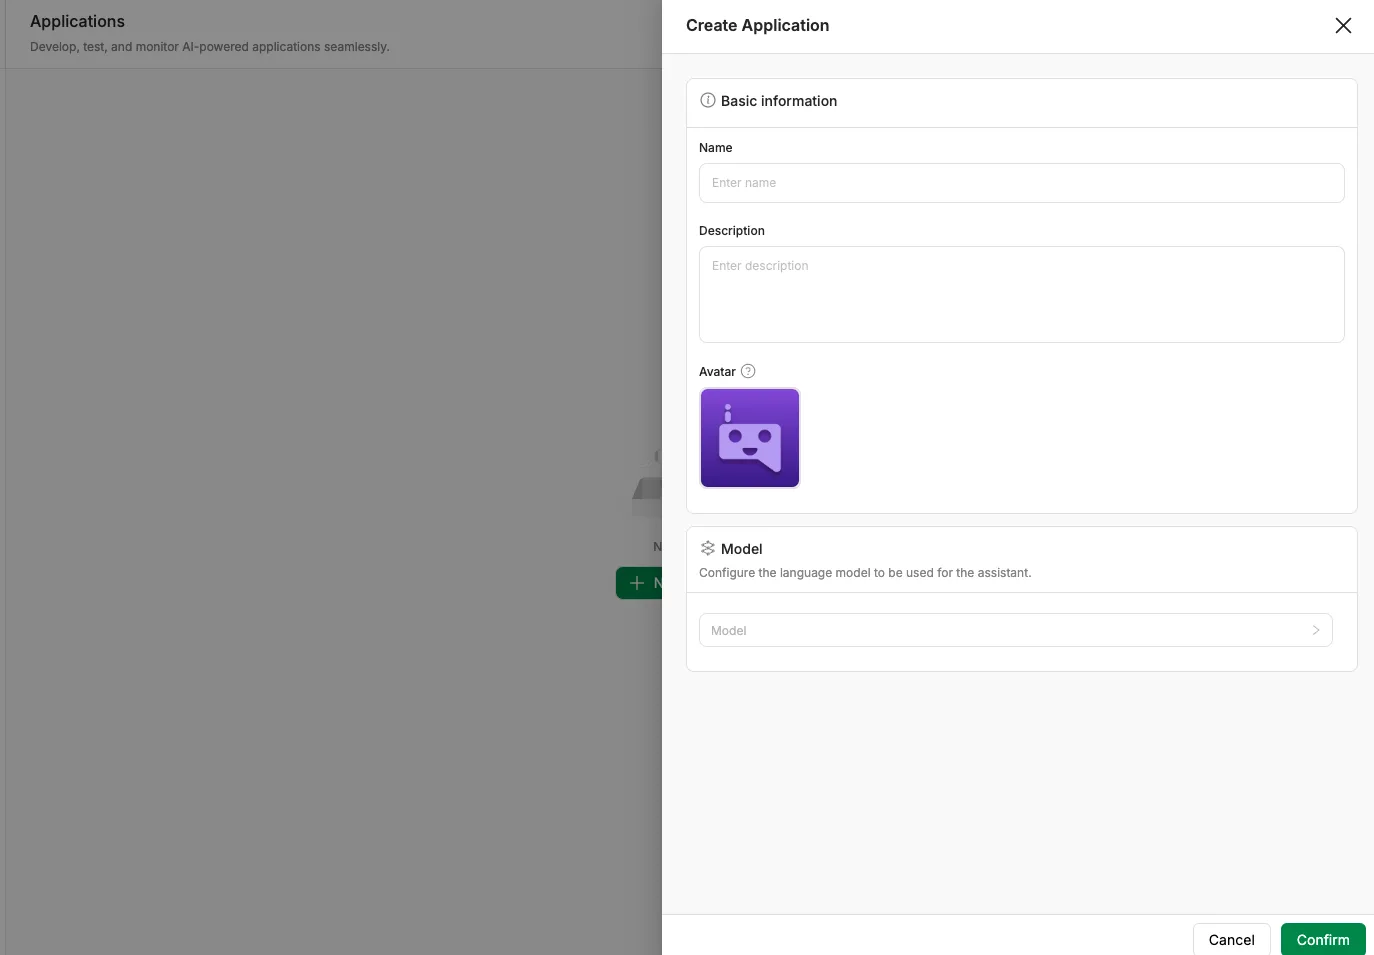Click the Cancel button
This screenshot has height=955, width=1374.
pyautogui.click(x=1231, y=939)
